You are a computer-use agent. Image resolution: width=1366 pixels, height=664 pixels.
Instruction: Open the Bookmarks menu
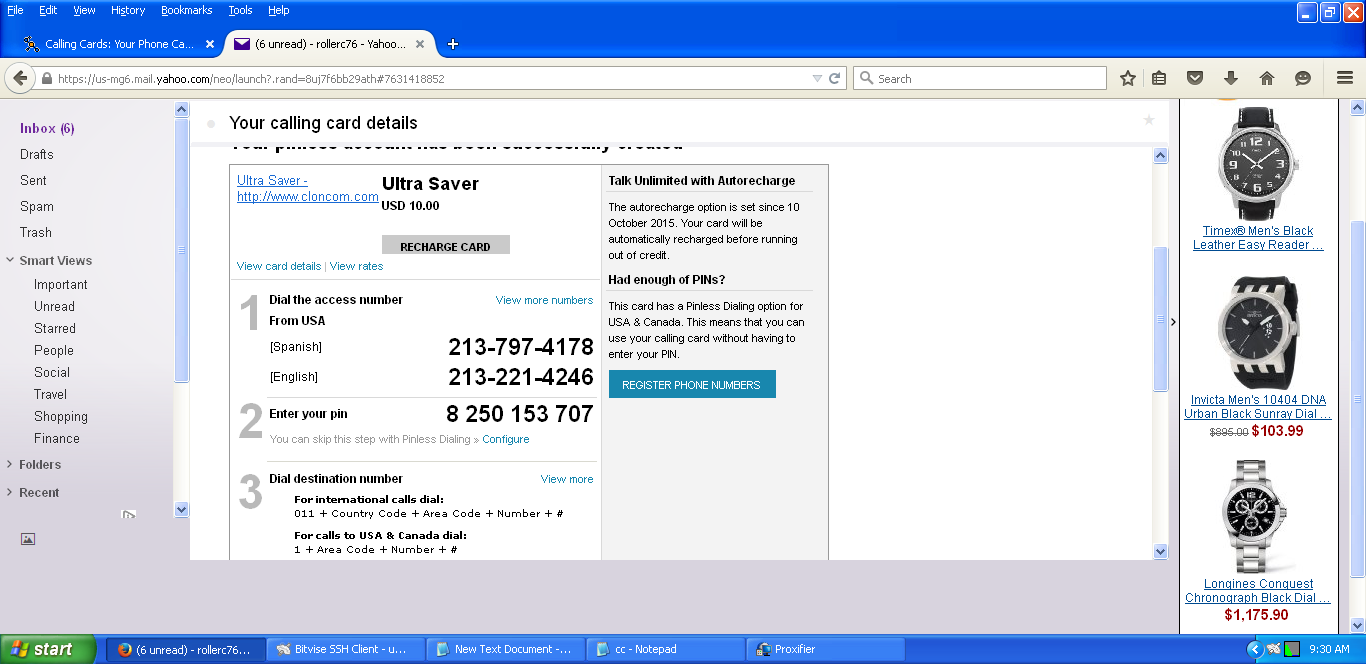coord(187,10)
